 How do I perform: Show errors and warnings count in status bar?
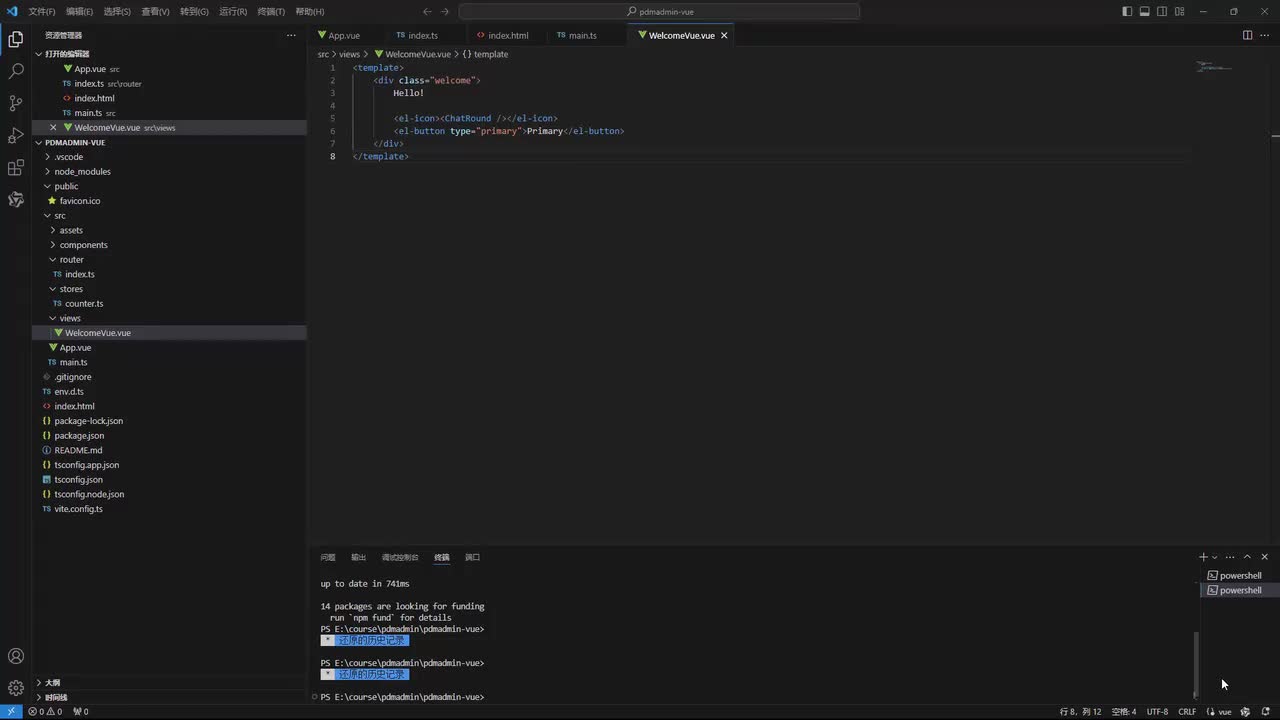tap(45, 712)
